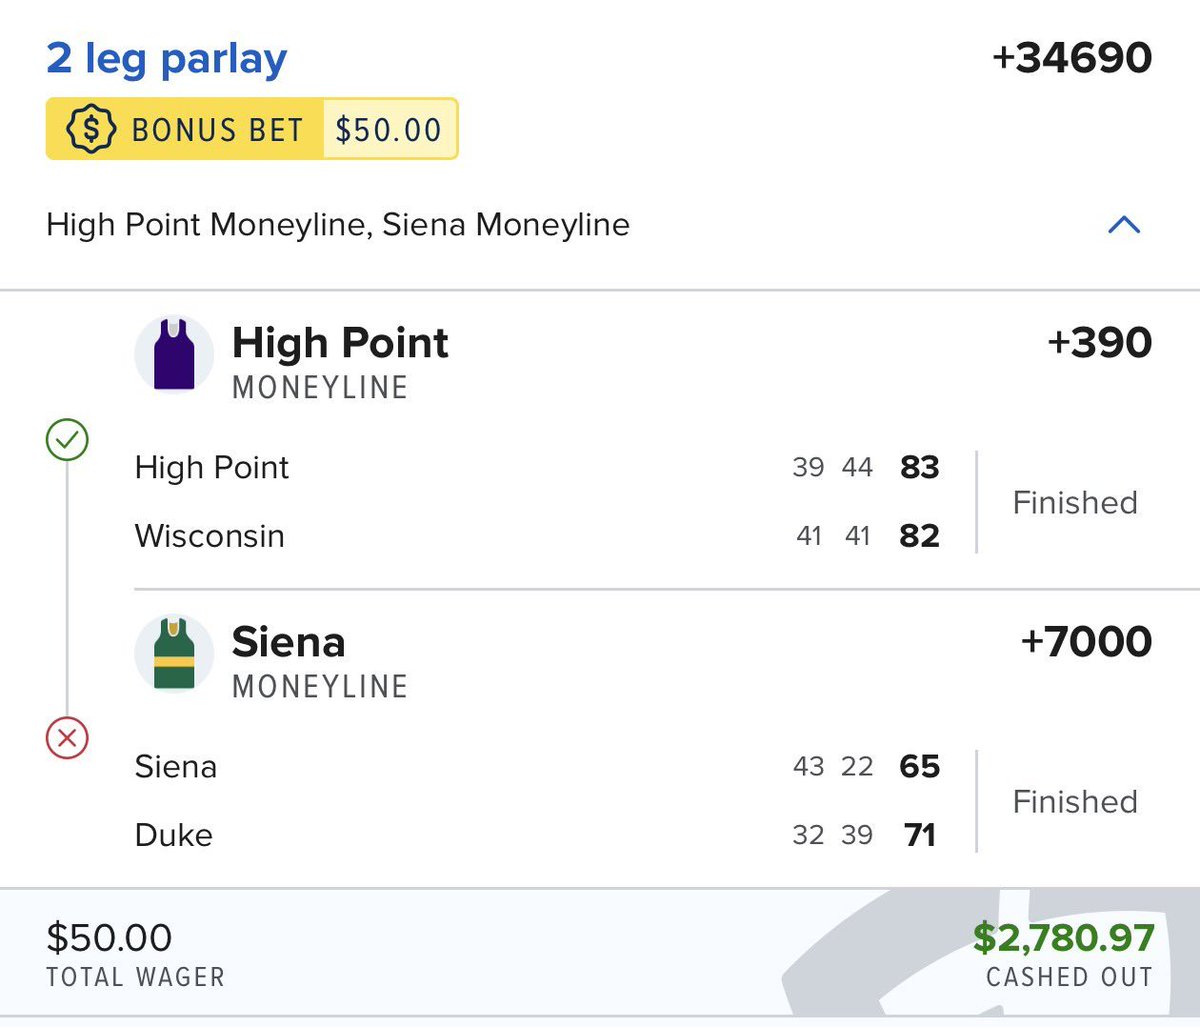
Task: Collapse the parlay details chevron
Action: pyautogui.click(x=1124, y=225)
